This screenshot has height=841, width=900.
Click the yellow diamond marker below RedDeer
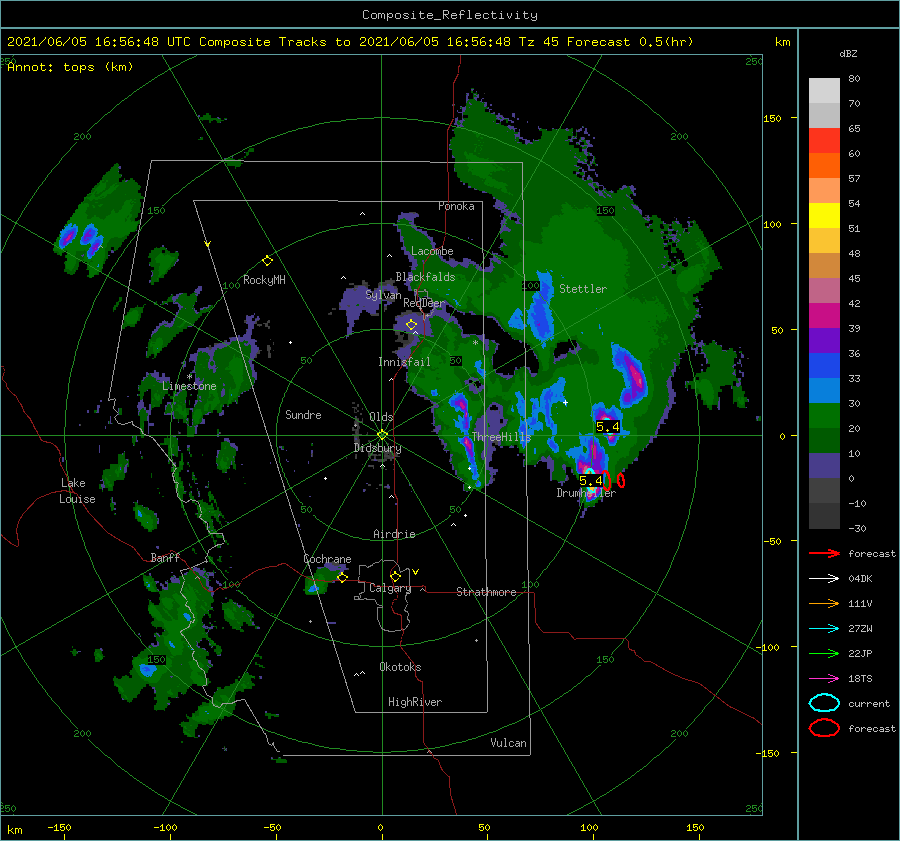[411, 325]
